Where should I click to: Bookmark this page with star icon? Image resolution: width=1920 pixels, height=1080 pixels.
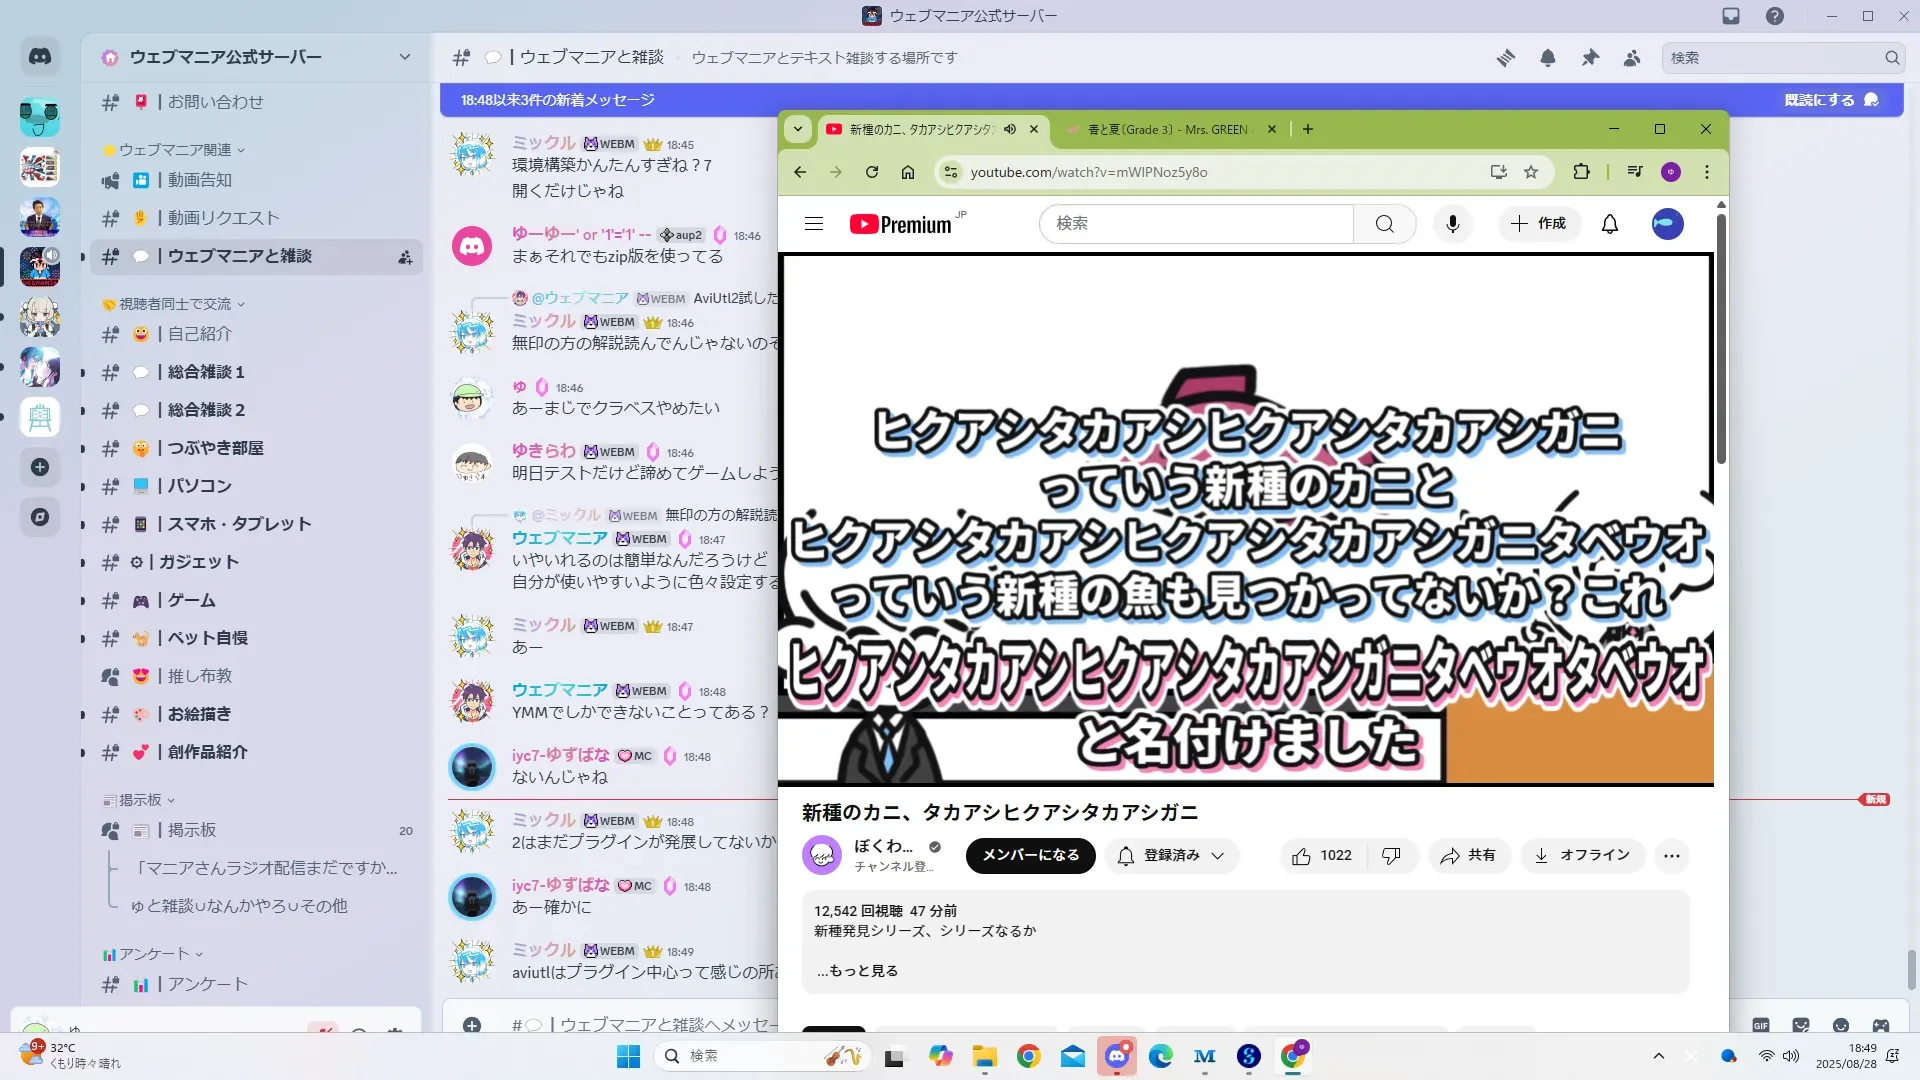1530,172
